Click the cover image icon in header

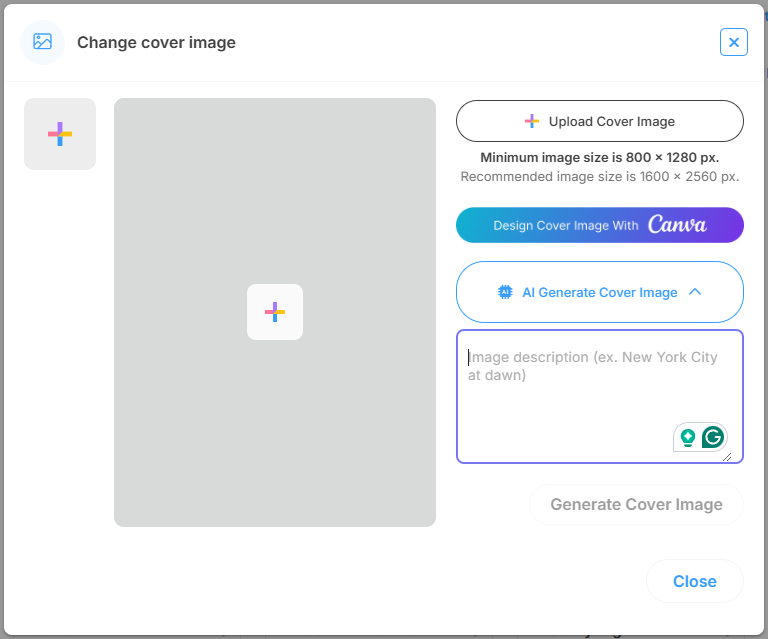click(x=42, y=42)
